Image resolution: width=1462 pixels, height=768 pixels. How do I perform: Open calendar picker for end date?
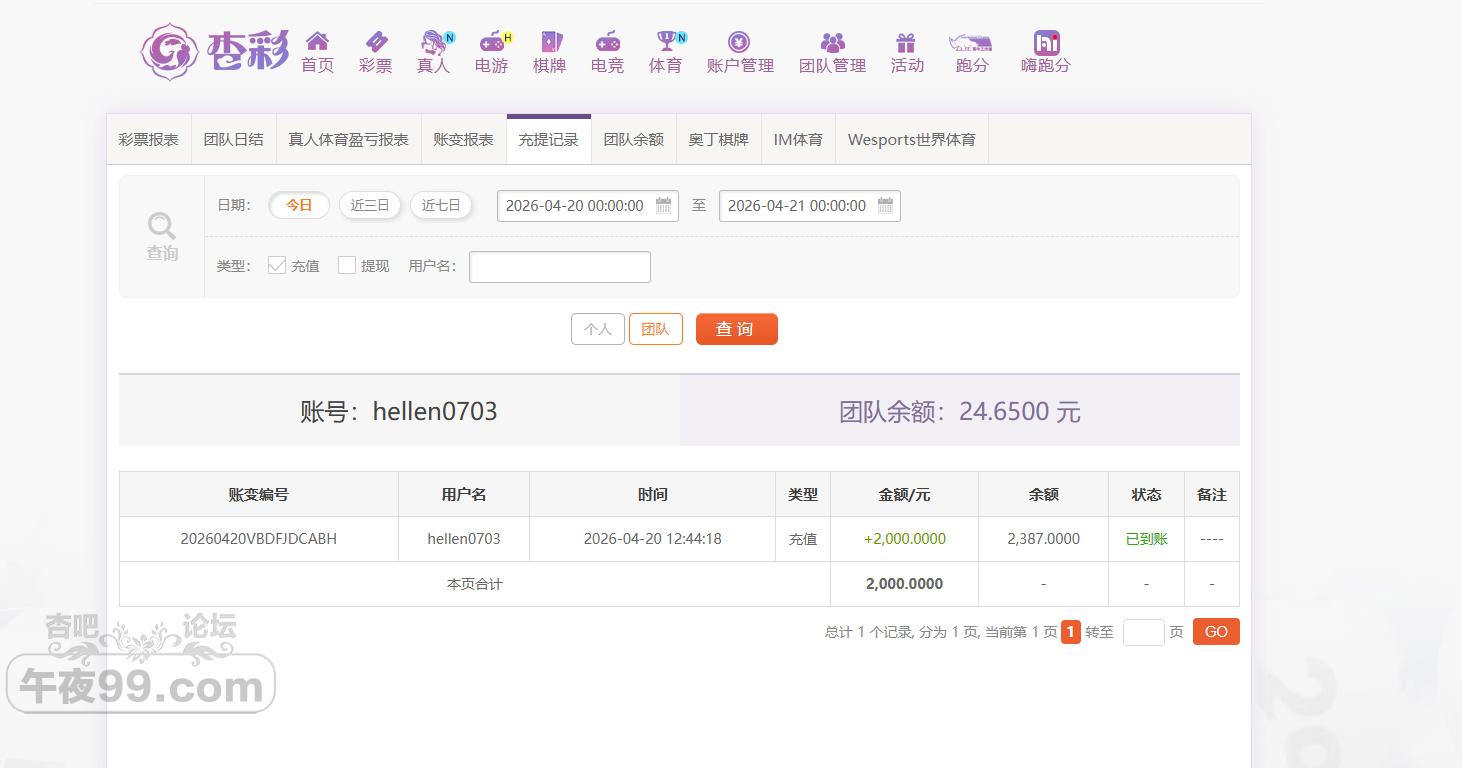(885, 206)
